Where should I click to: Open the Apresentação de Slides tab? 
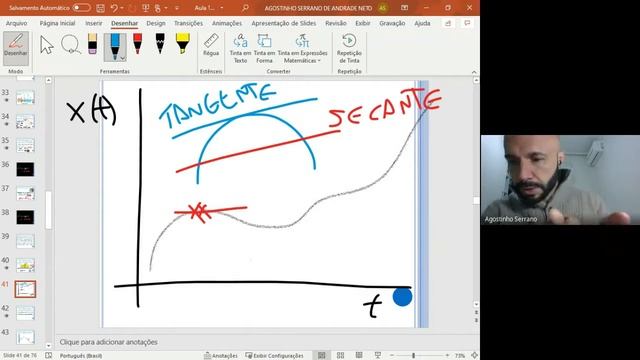[284, 23]
